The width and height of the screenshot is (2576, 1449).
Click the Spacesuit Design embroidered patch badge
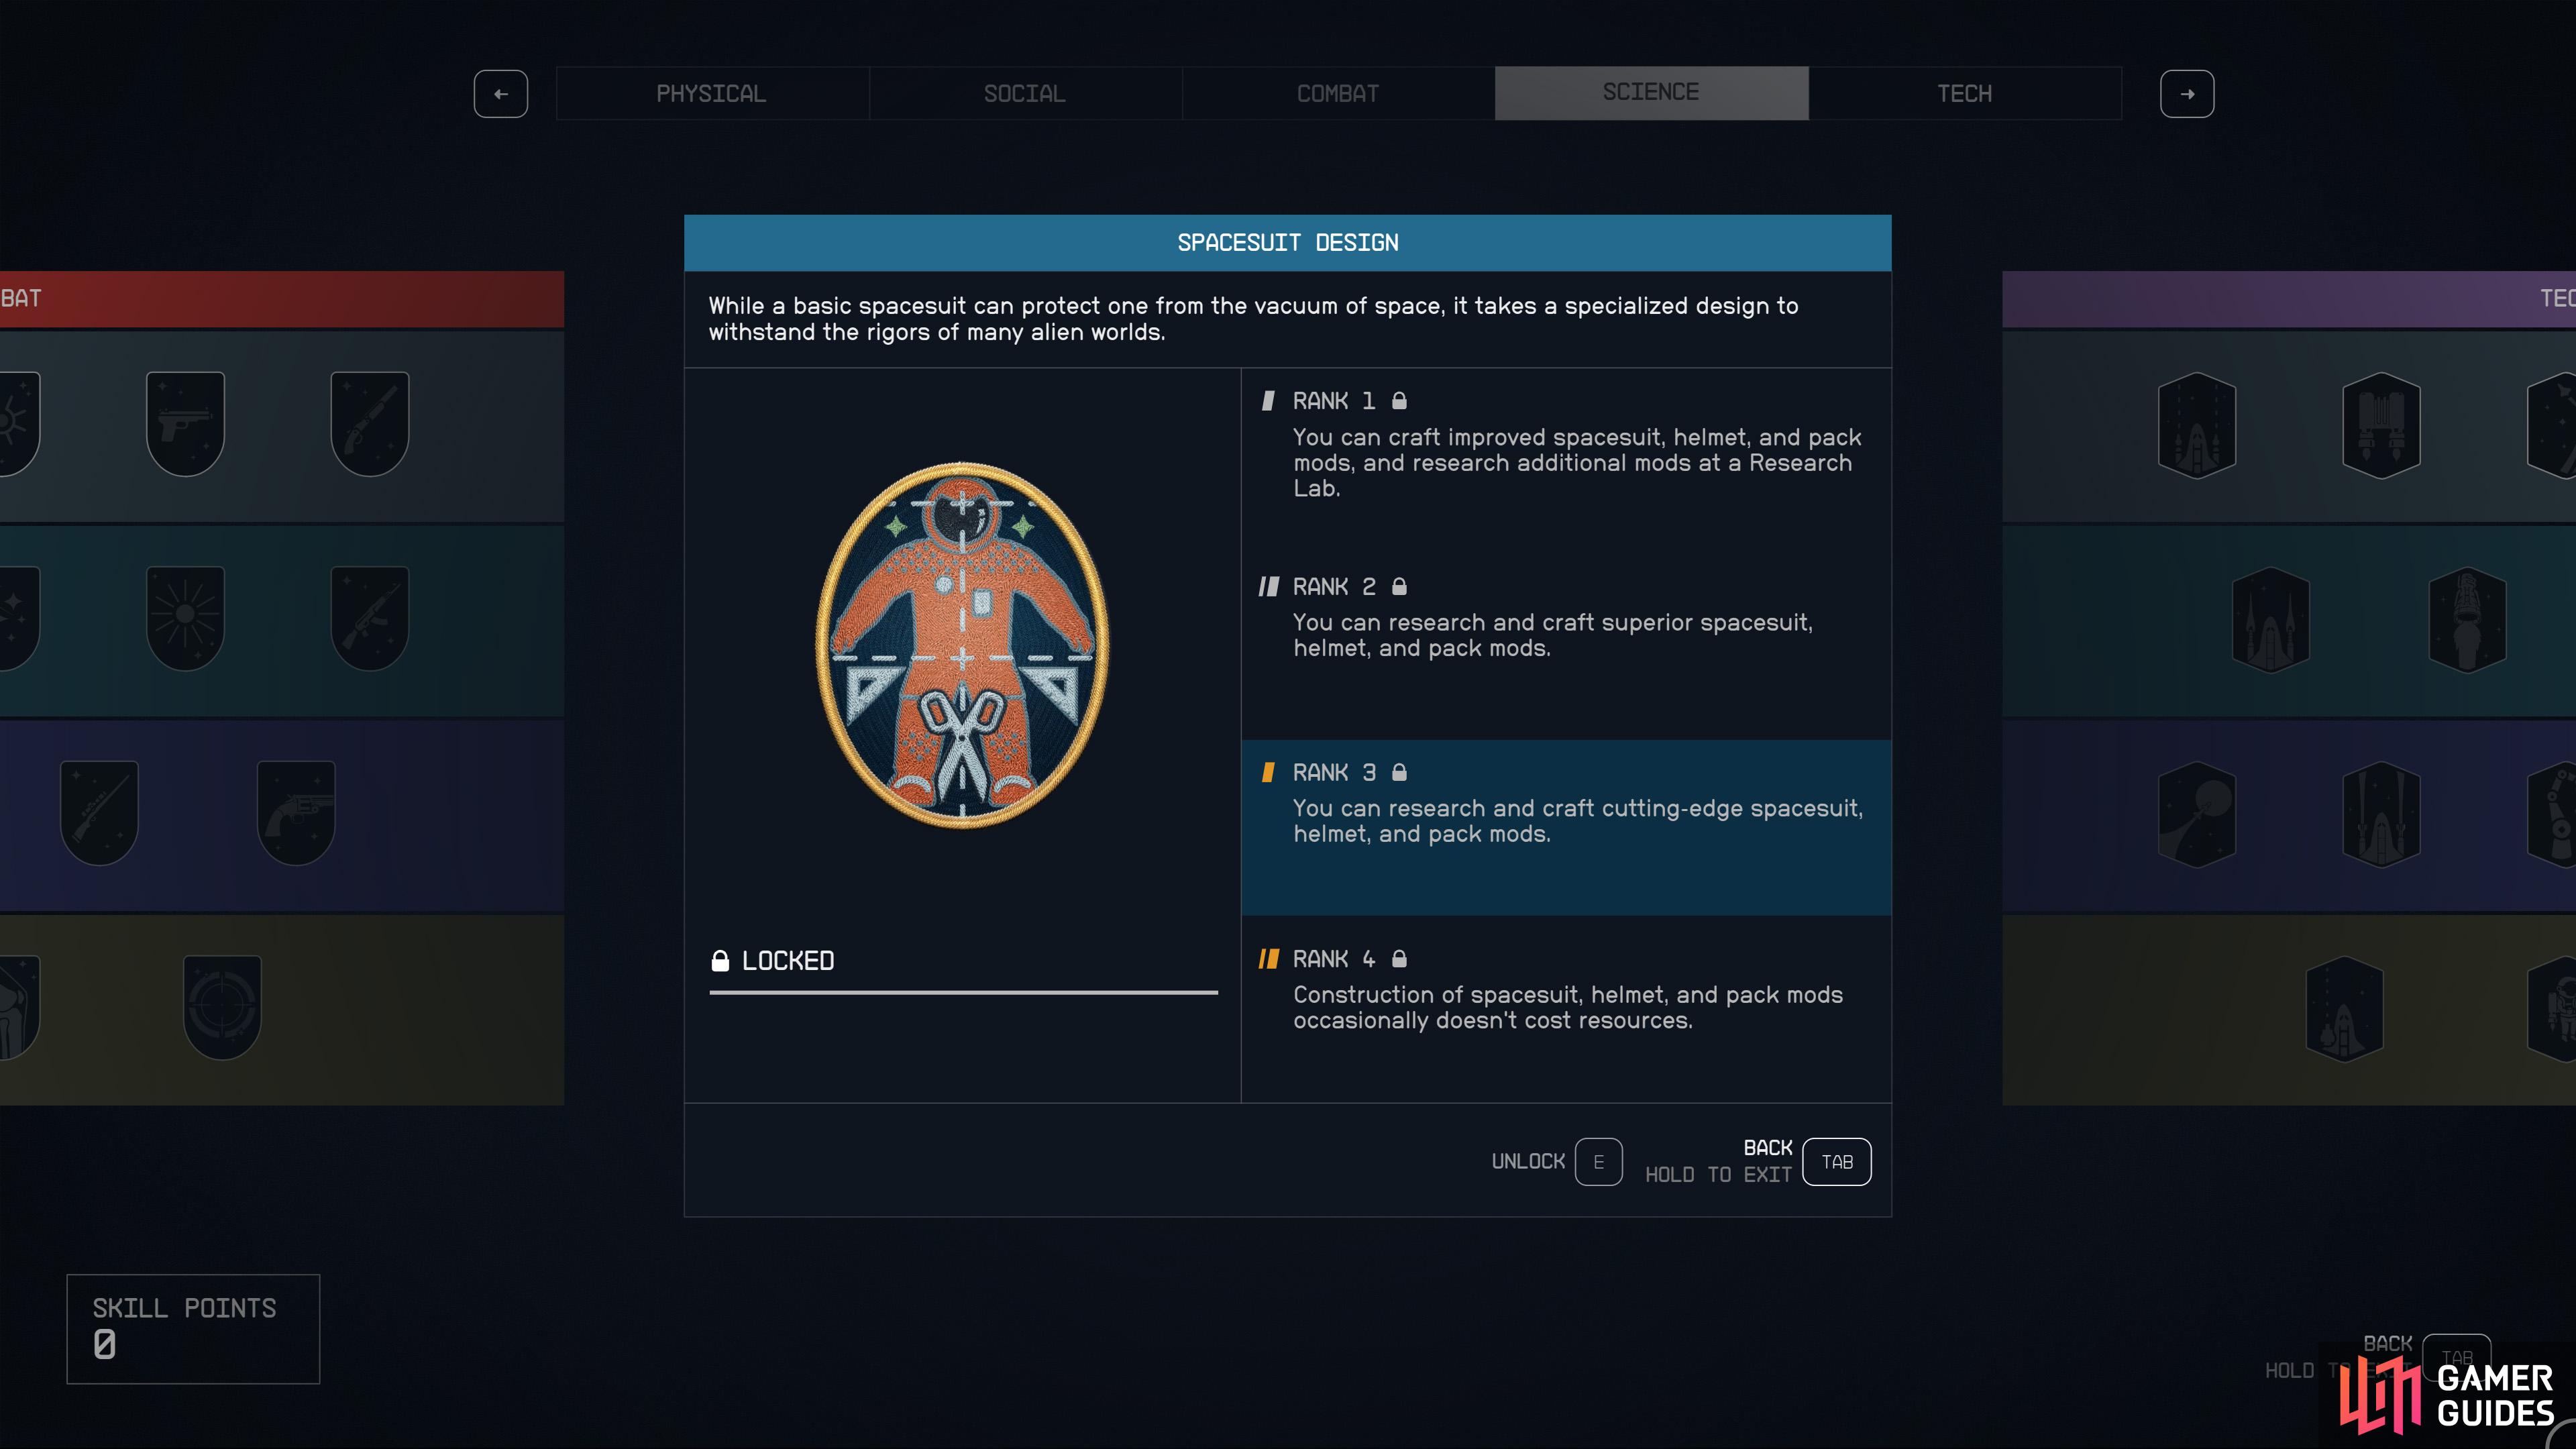click(962, 645)
